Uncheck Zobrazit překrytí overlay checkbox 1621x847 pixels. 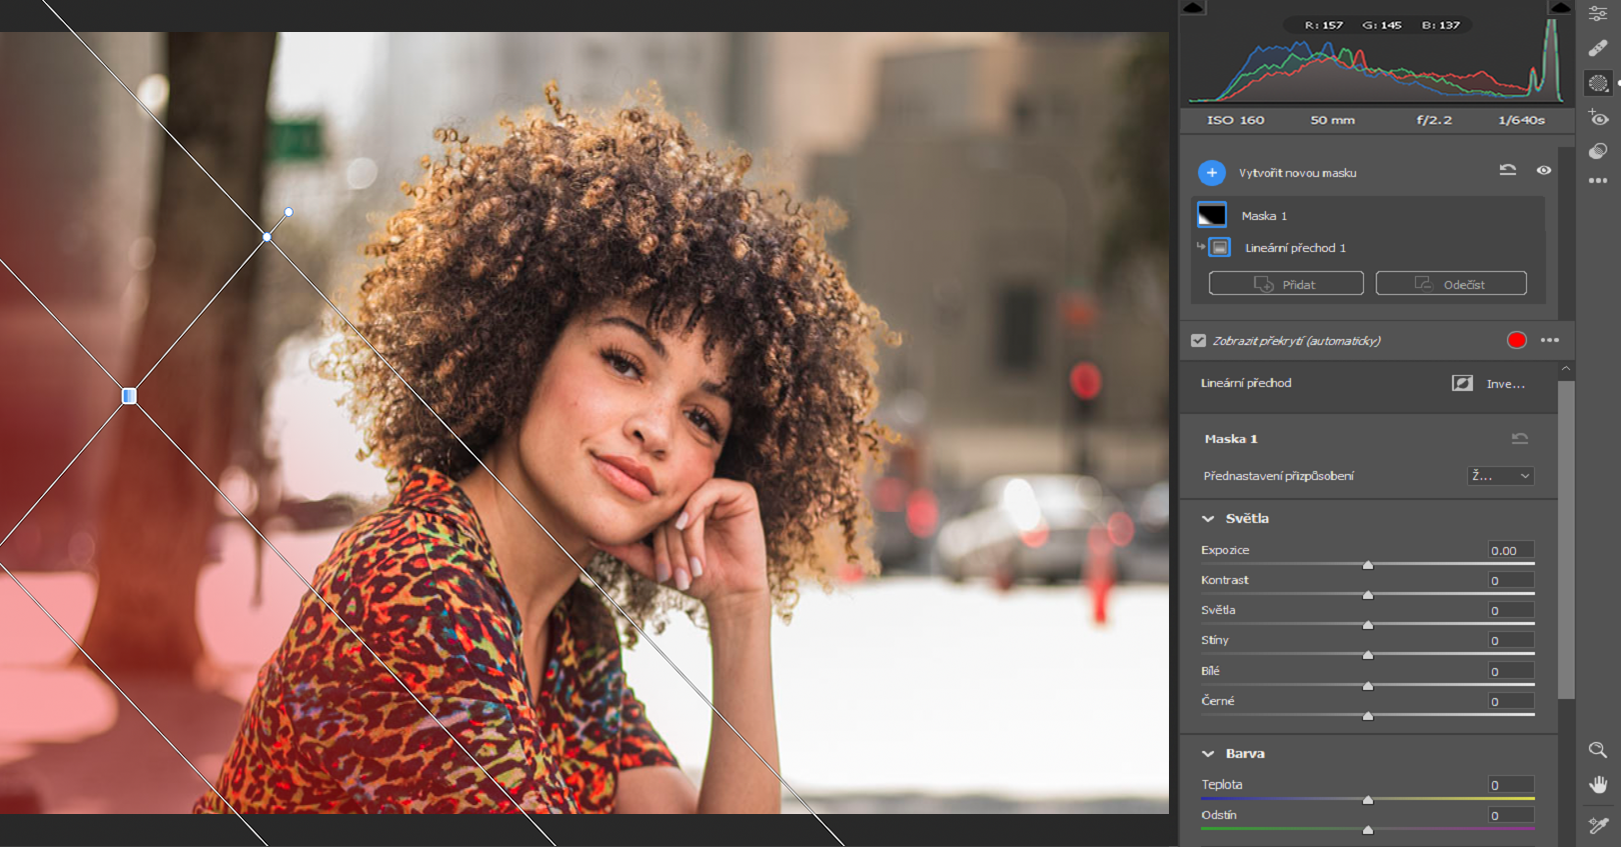pyautogui.click(x=1198, y=341)
